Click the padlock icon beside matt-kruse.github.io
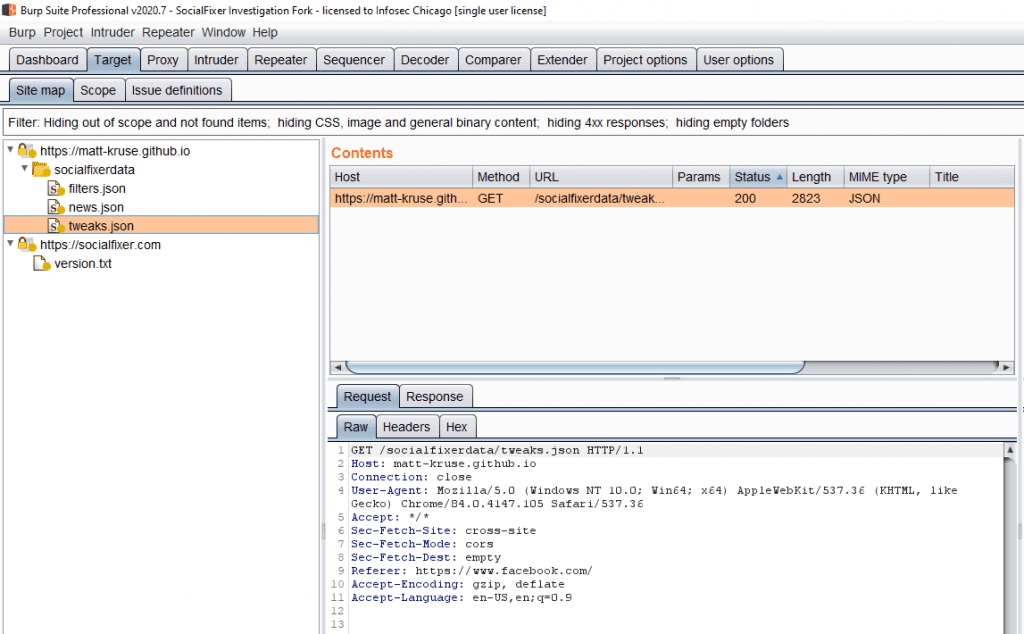Screen dimensions: 1024x634 point(24,148)
